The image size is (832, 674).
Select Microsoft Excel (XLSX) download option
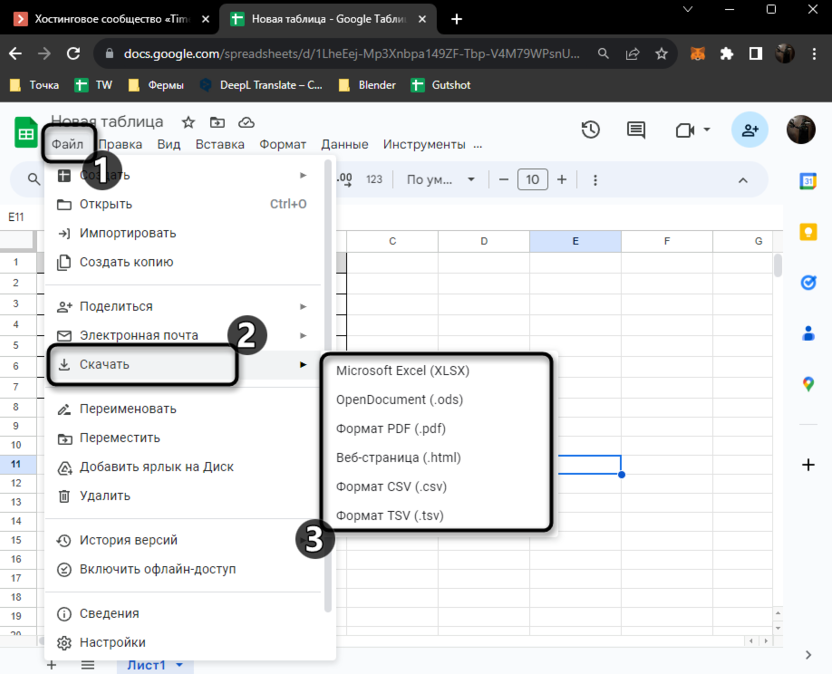tap(403, 370)
